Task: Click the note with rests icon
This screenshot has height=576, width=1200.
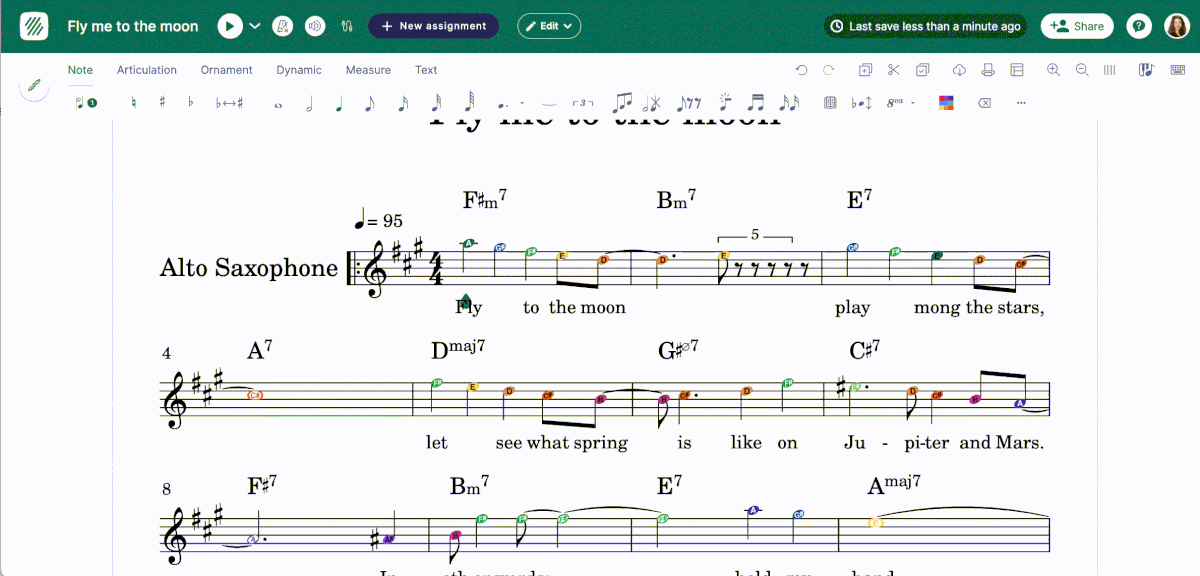Action: pyautogui.click(x=689, y=102)
